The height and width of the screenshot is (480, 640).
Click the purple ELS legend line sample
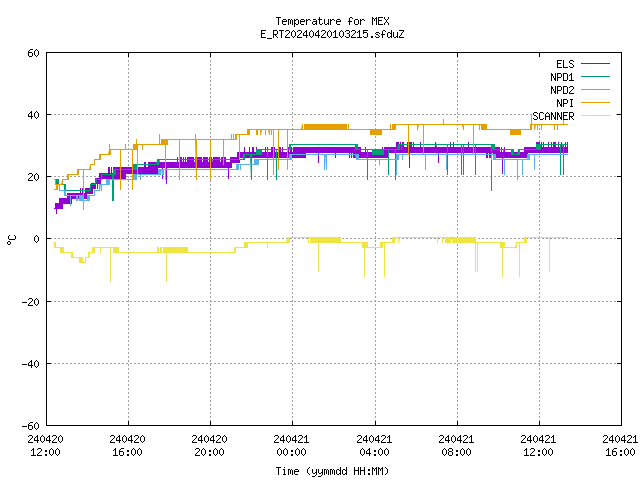coord(595,64)
